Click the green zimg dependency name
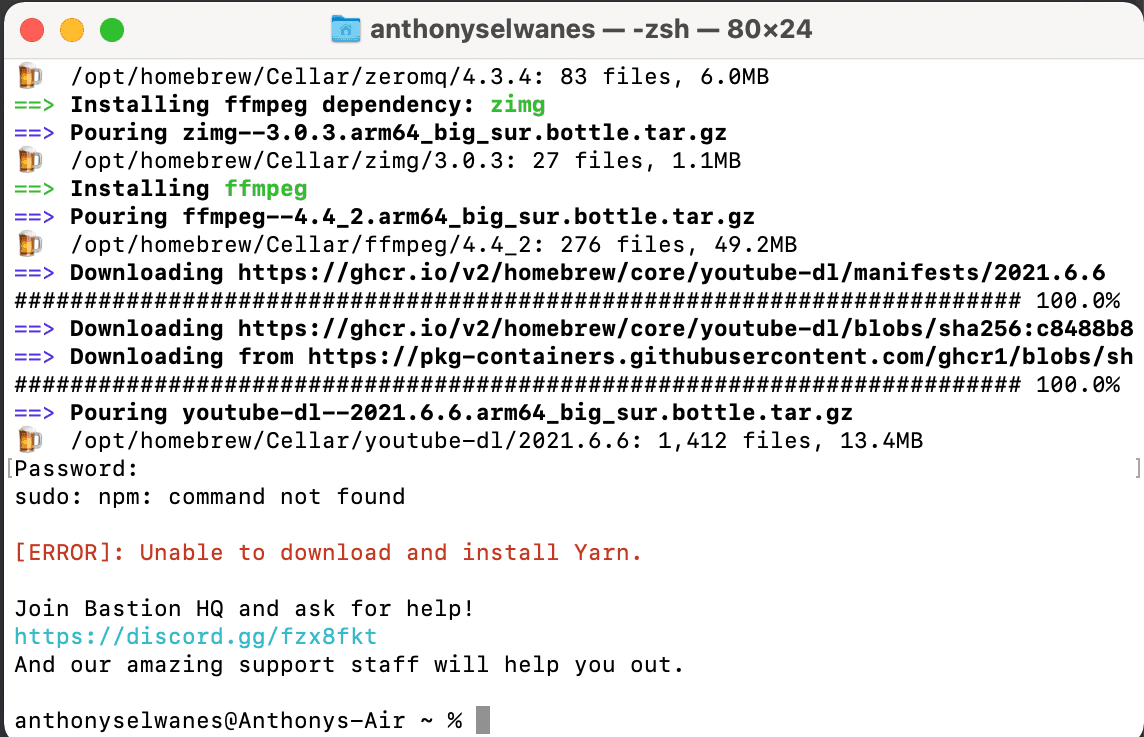Viewport: 1144px width, 737px height. [517, 105]
